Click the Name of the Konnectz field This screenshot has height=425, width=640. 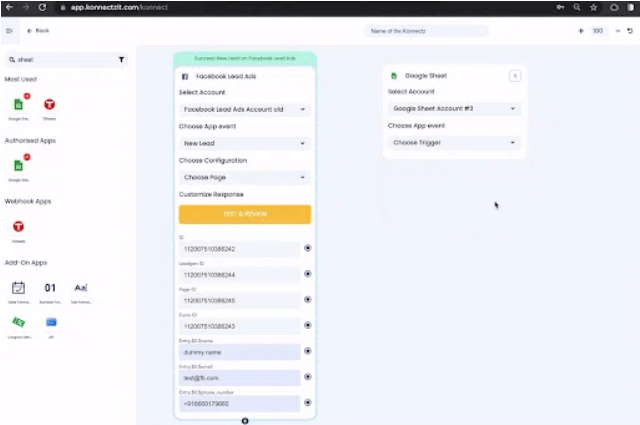coord(426,31)
